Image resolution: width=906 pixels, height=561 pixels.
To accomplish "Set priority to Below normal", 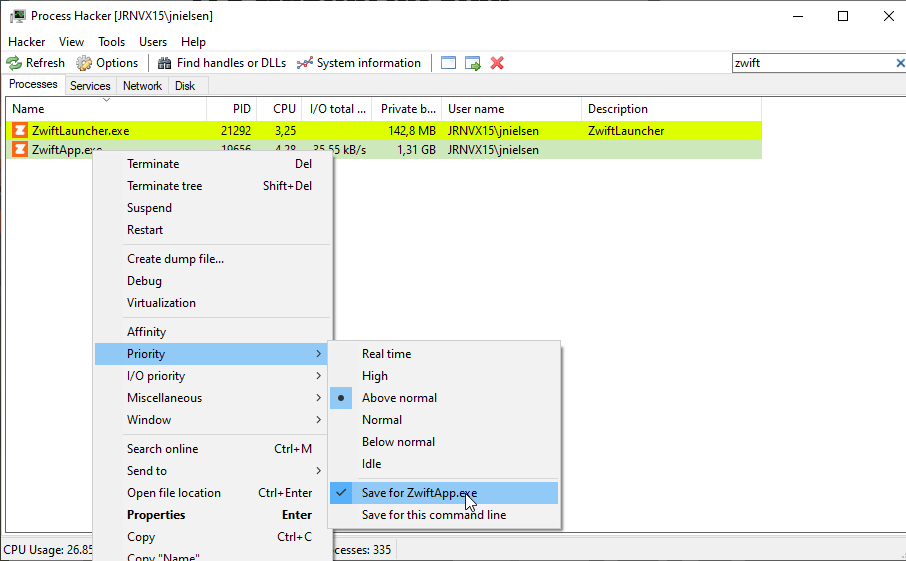I will (444, 442).
